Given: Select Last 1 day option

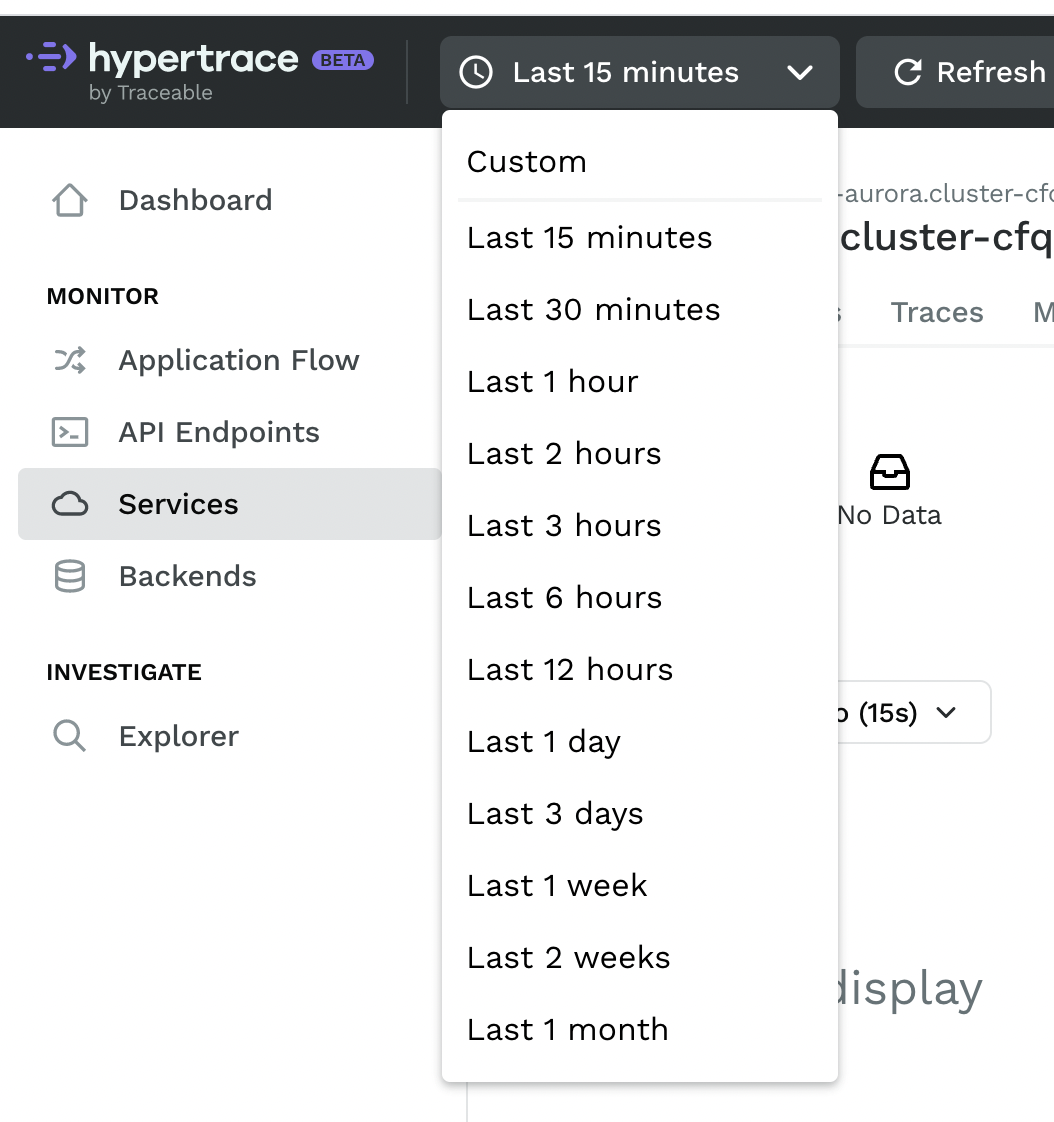Looking at the screenshot, I should coord(543,742).
